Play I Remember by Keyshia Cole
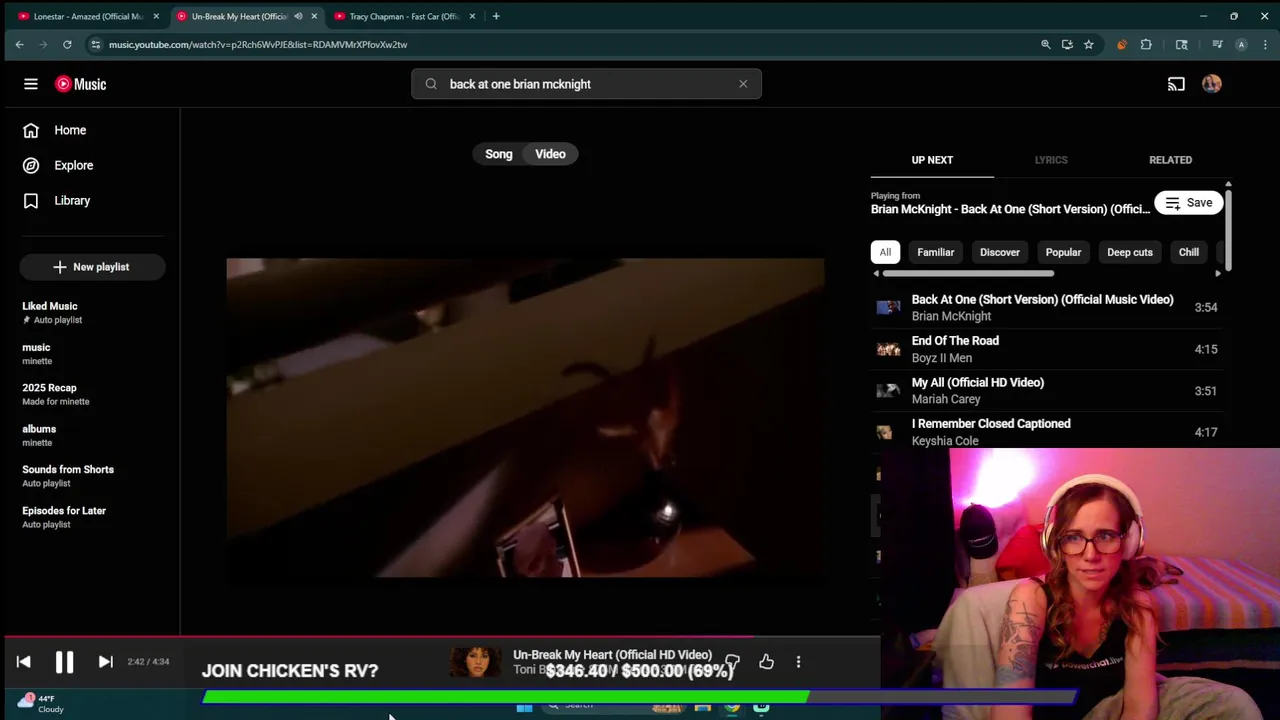Viewport: 1280px width, 720px height. pyautogui.click(x=1046, y=432)
